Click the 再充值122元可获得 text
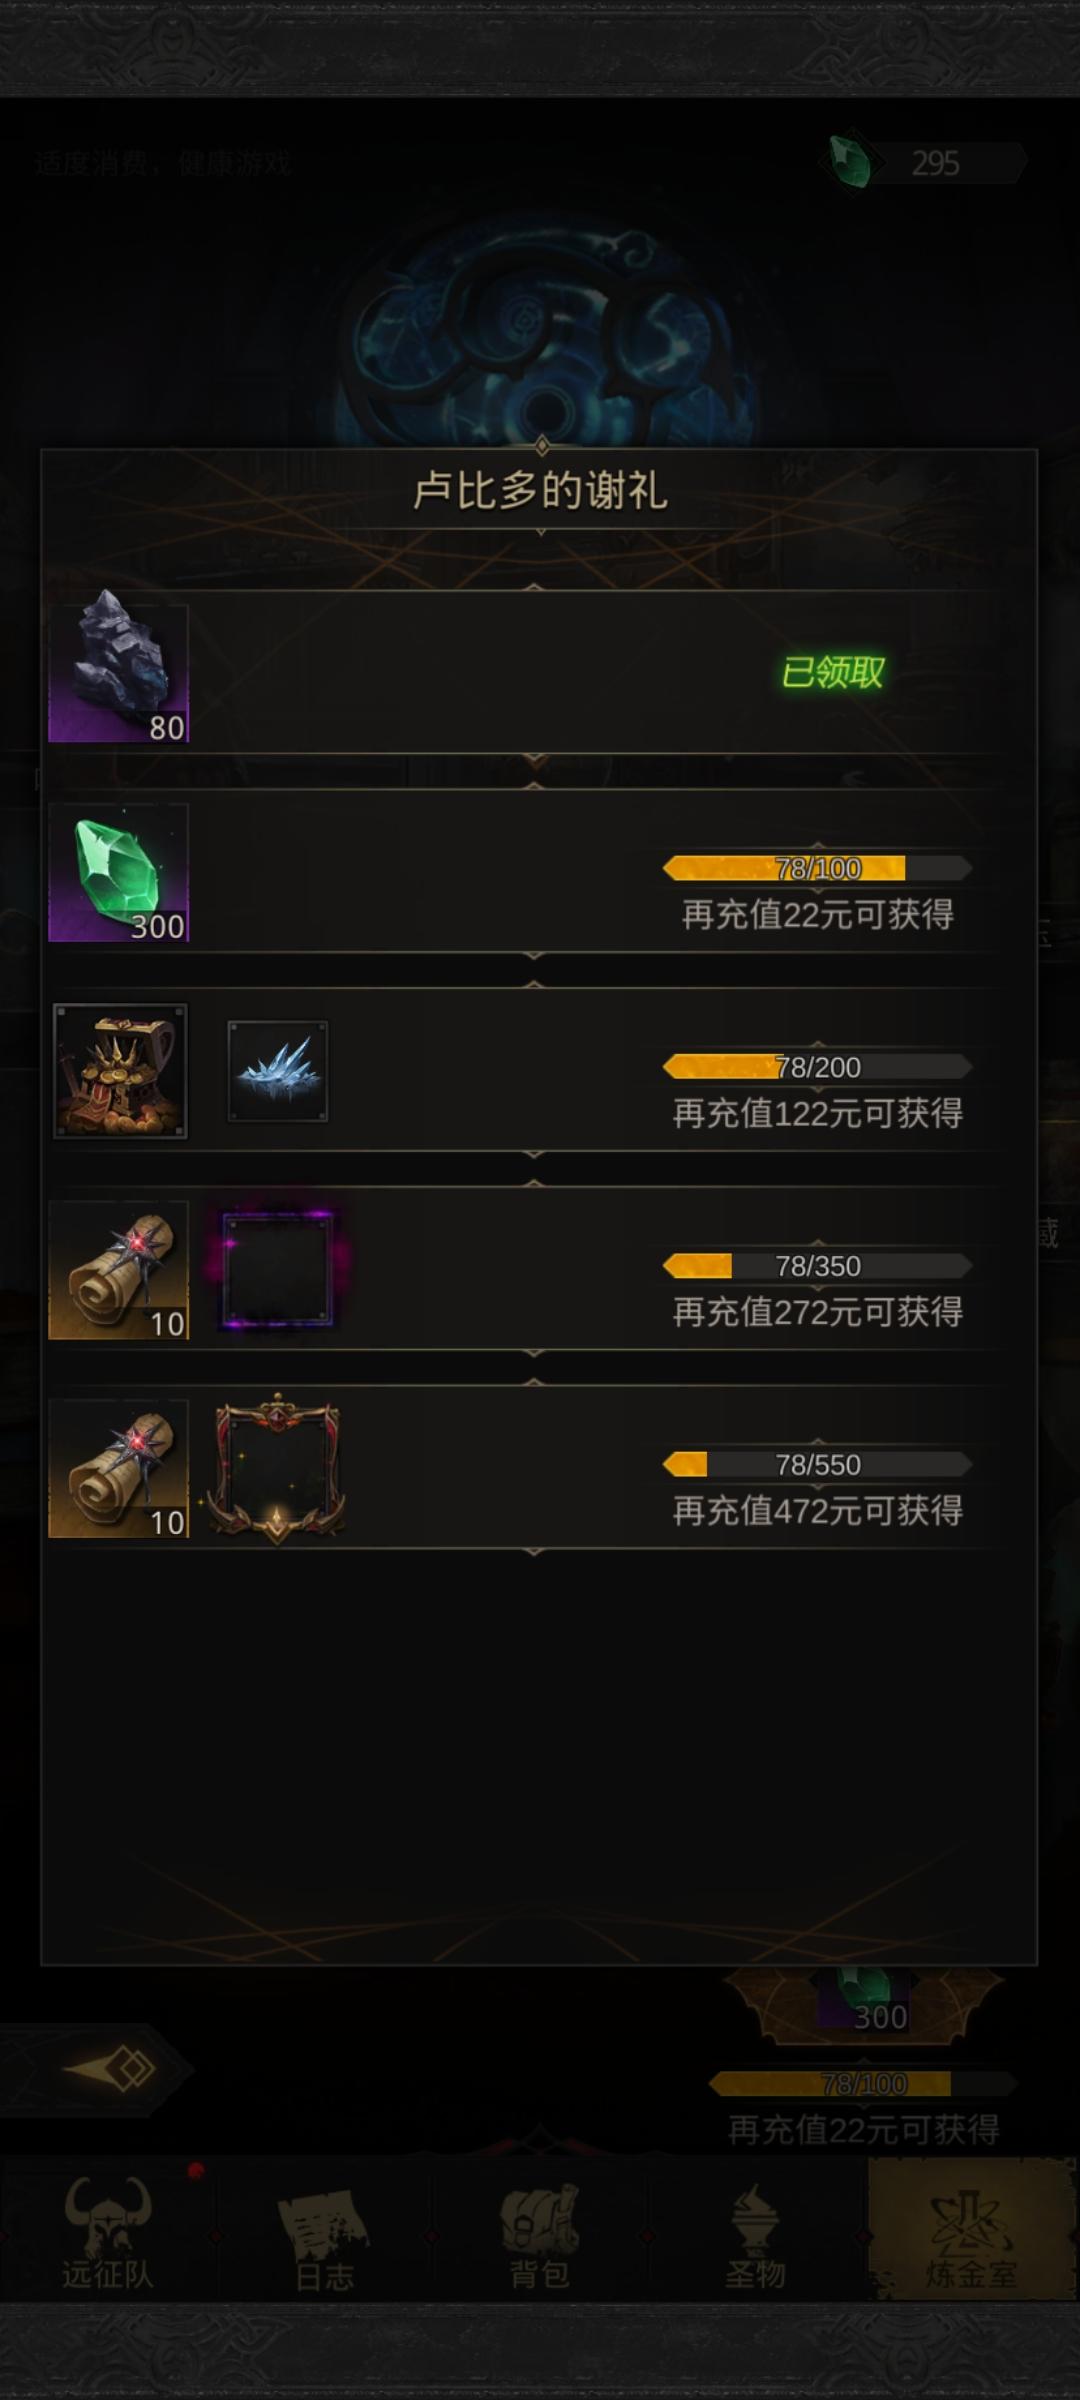Image resolution: width=1080 pixels, height=2400 pixels. [817, 1113]
